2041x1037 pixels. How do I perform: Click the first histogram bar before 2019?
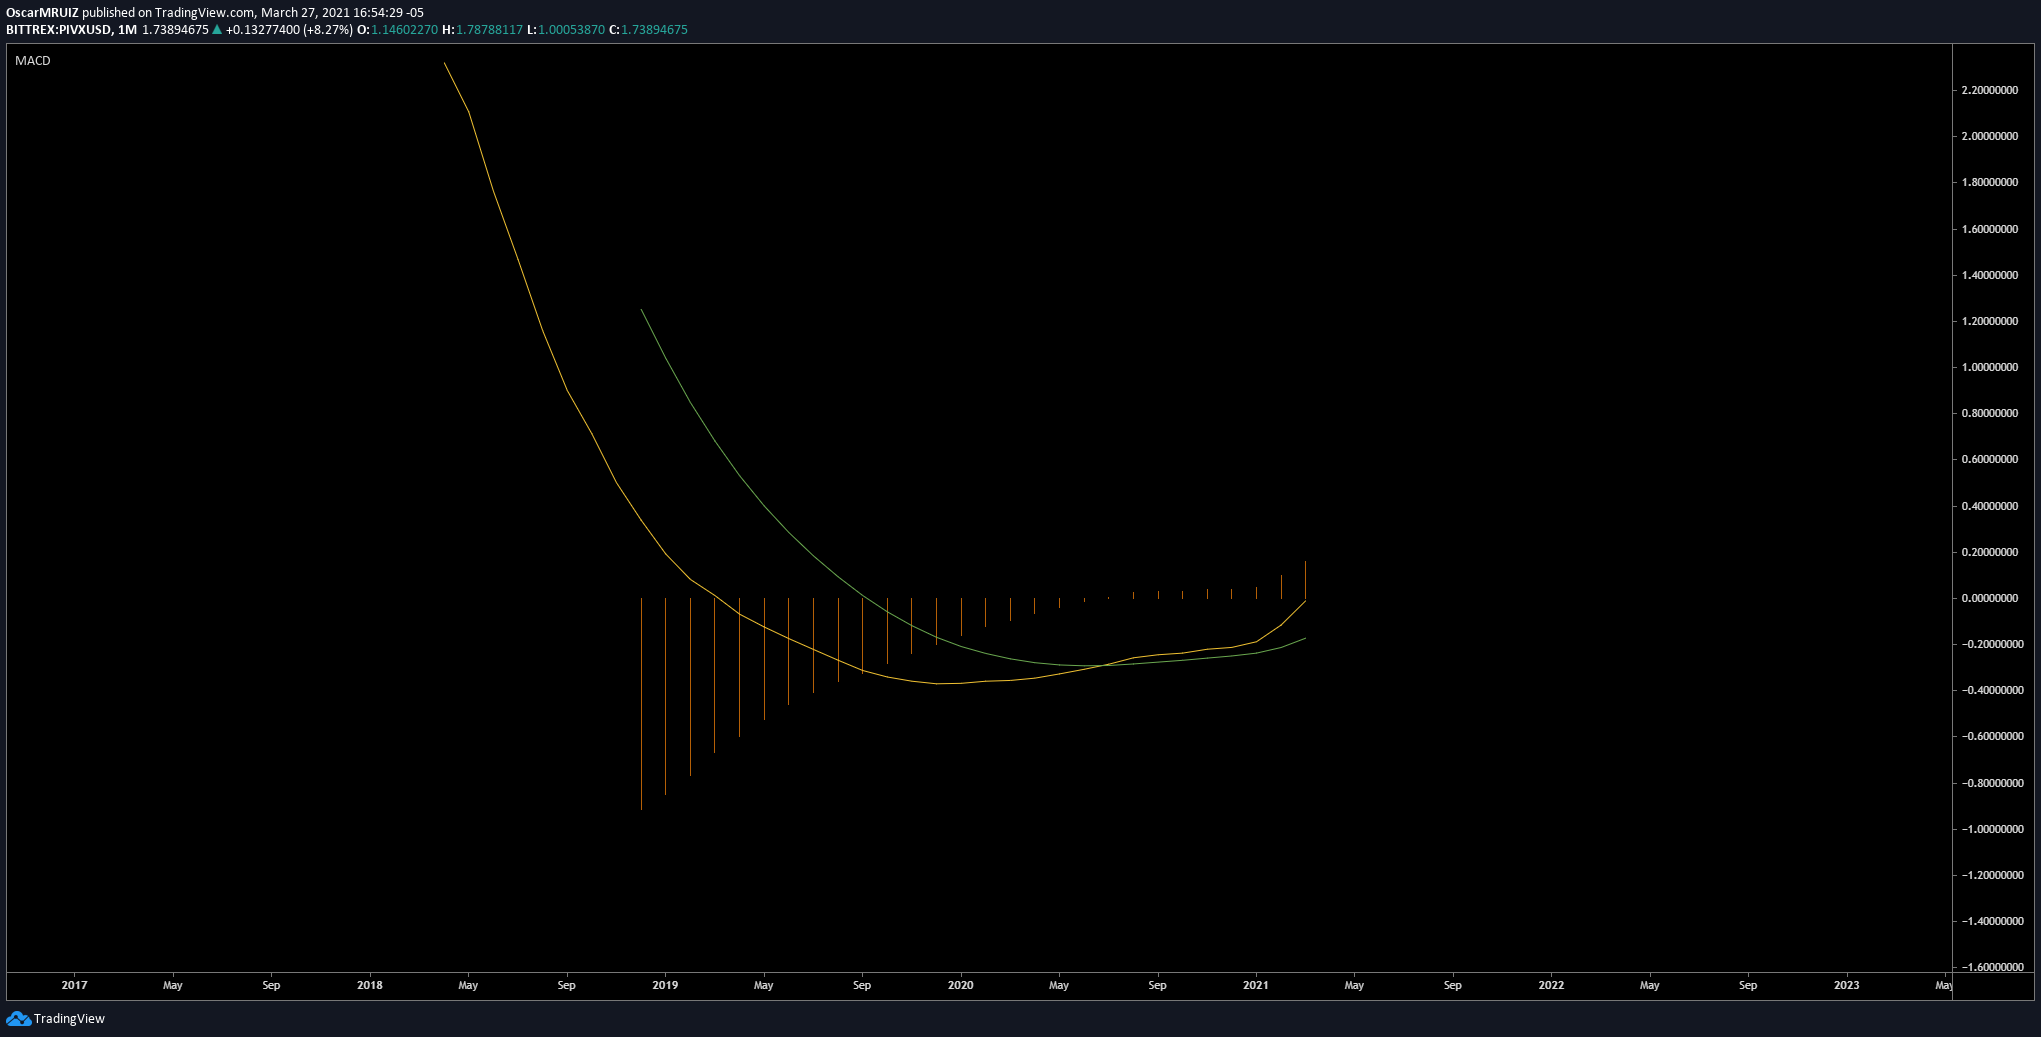(641, 704)
